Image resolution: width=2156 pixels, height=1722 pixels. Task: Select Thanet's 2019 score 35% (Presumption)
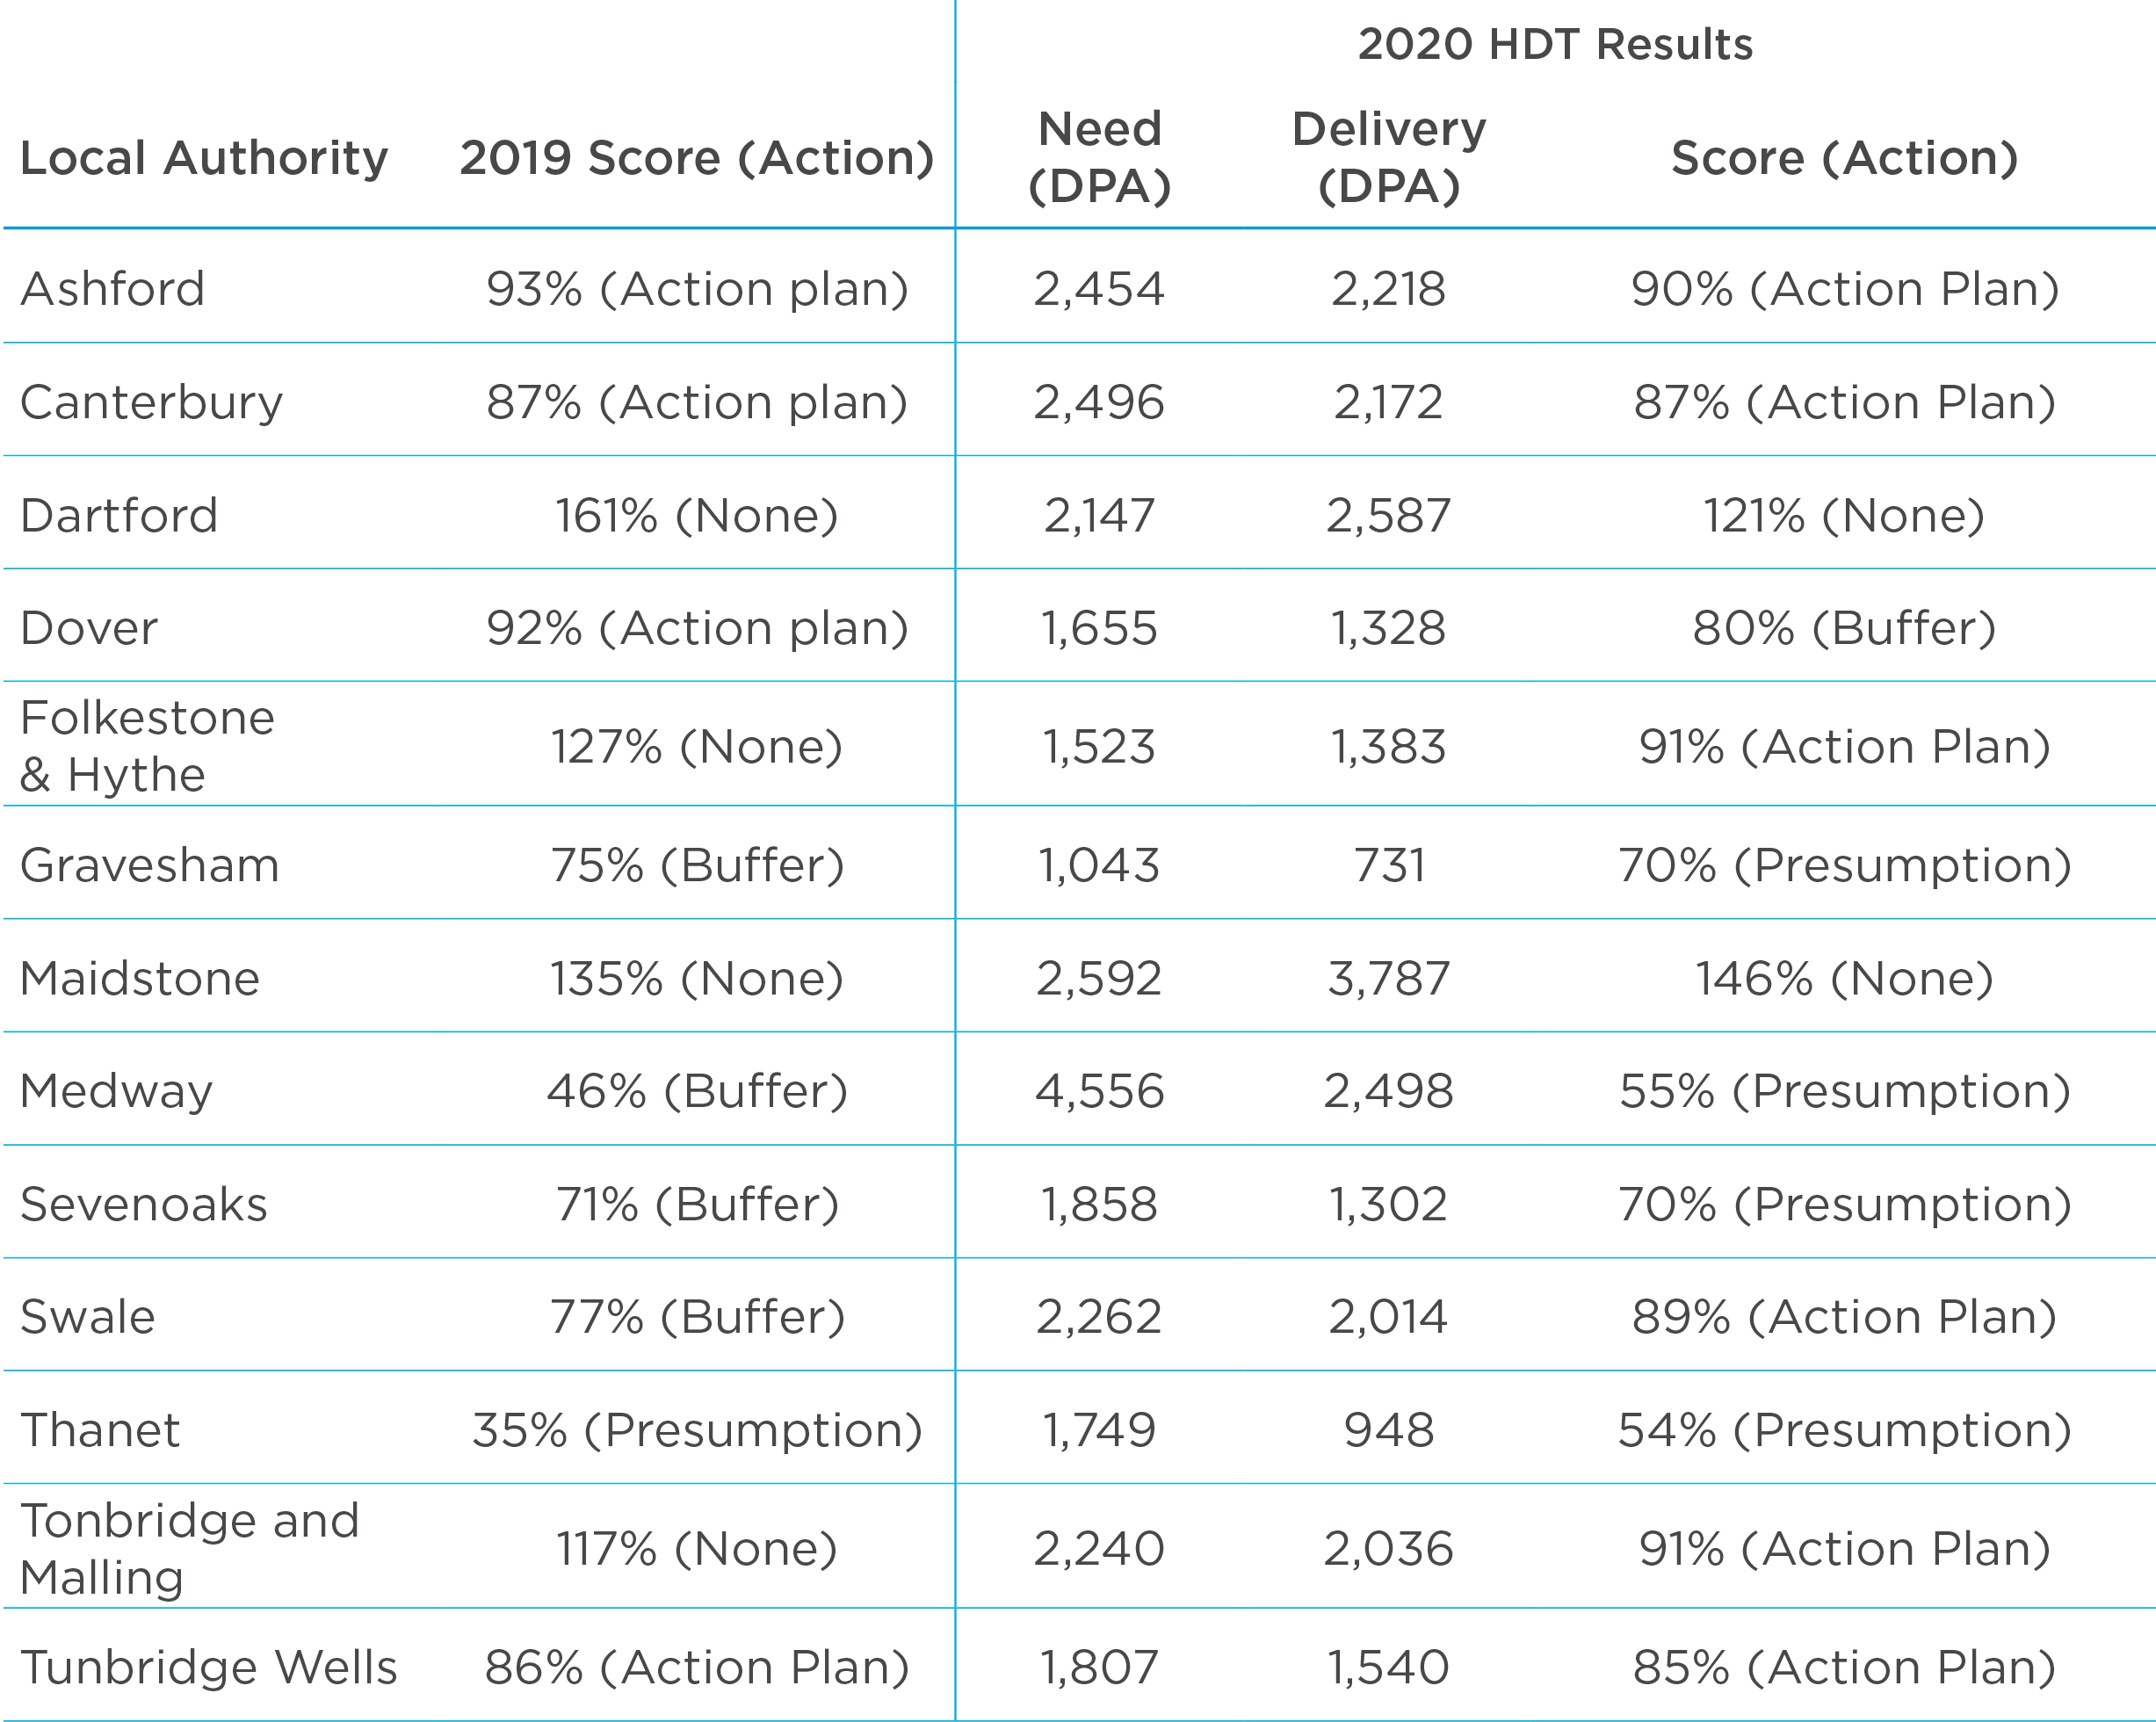(x=697, y=1430)
